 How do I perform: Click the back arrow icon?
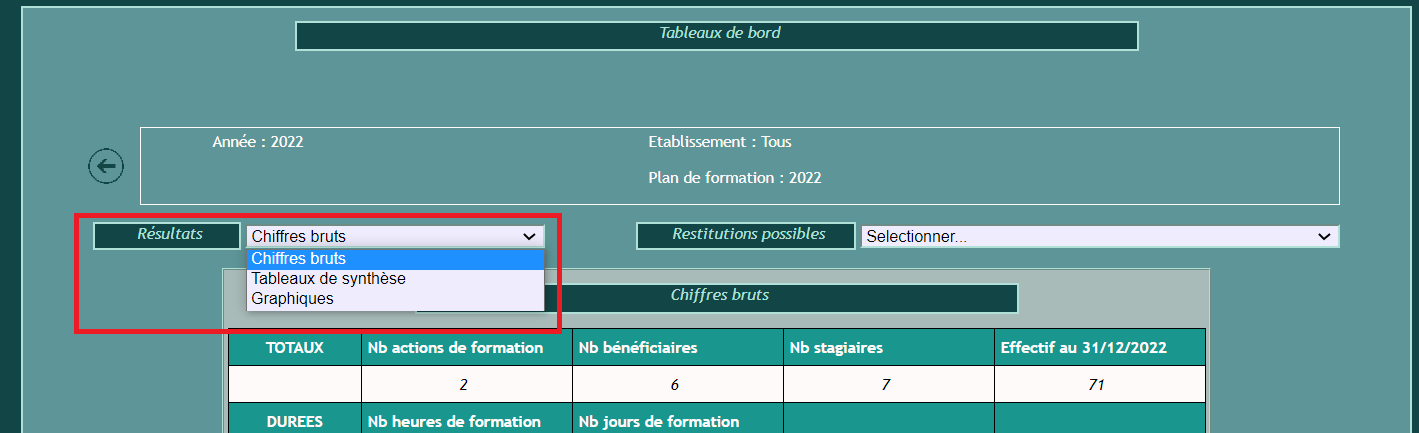pyautogui.click(x=106, y=165)
